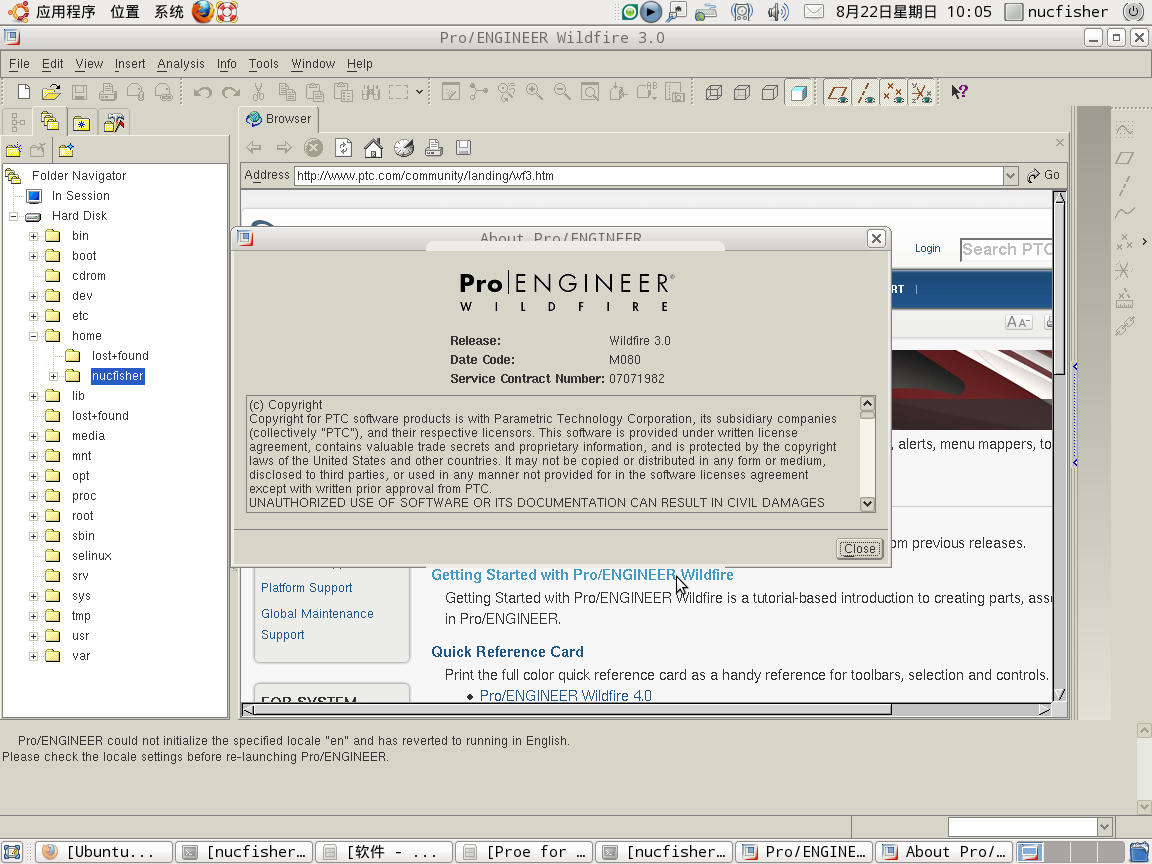
Task: Click the copyright text scroll-down arrow
Action: click(x=868, y=504)
